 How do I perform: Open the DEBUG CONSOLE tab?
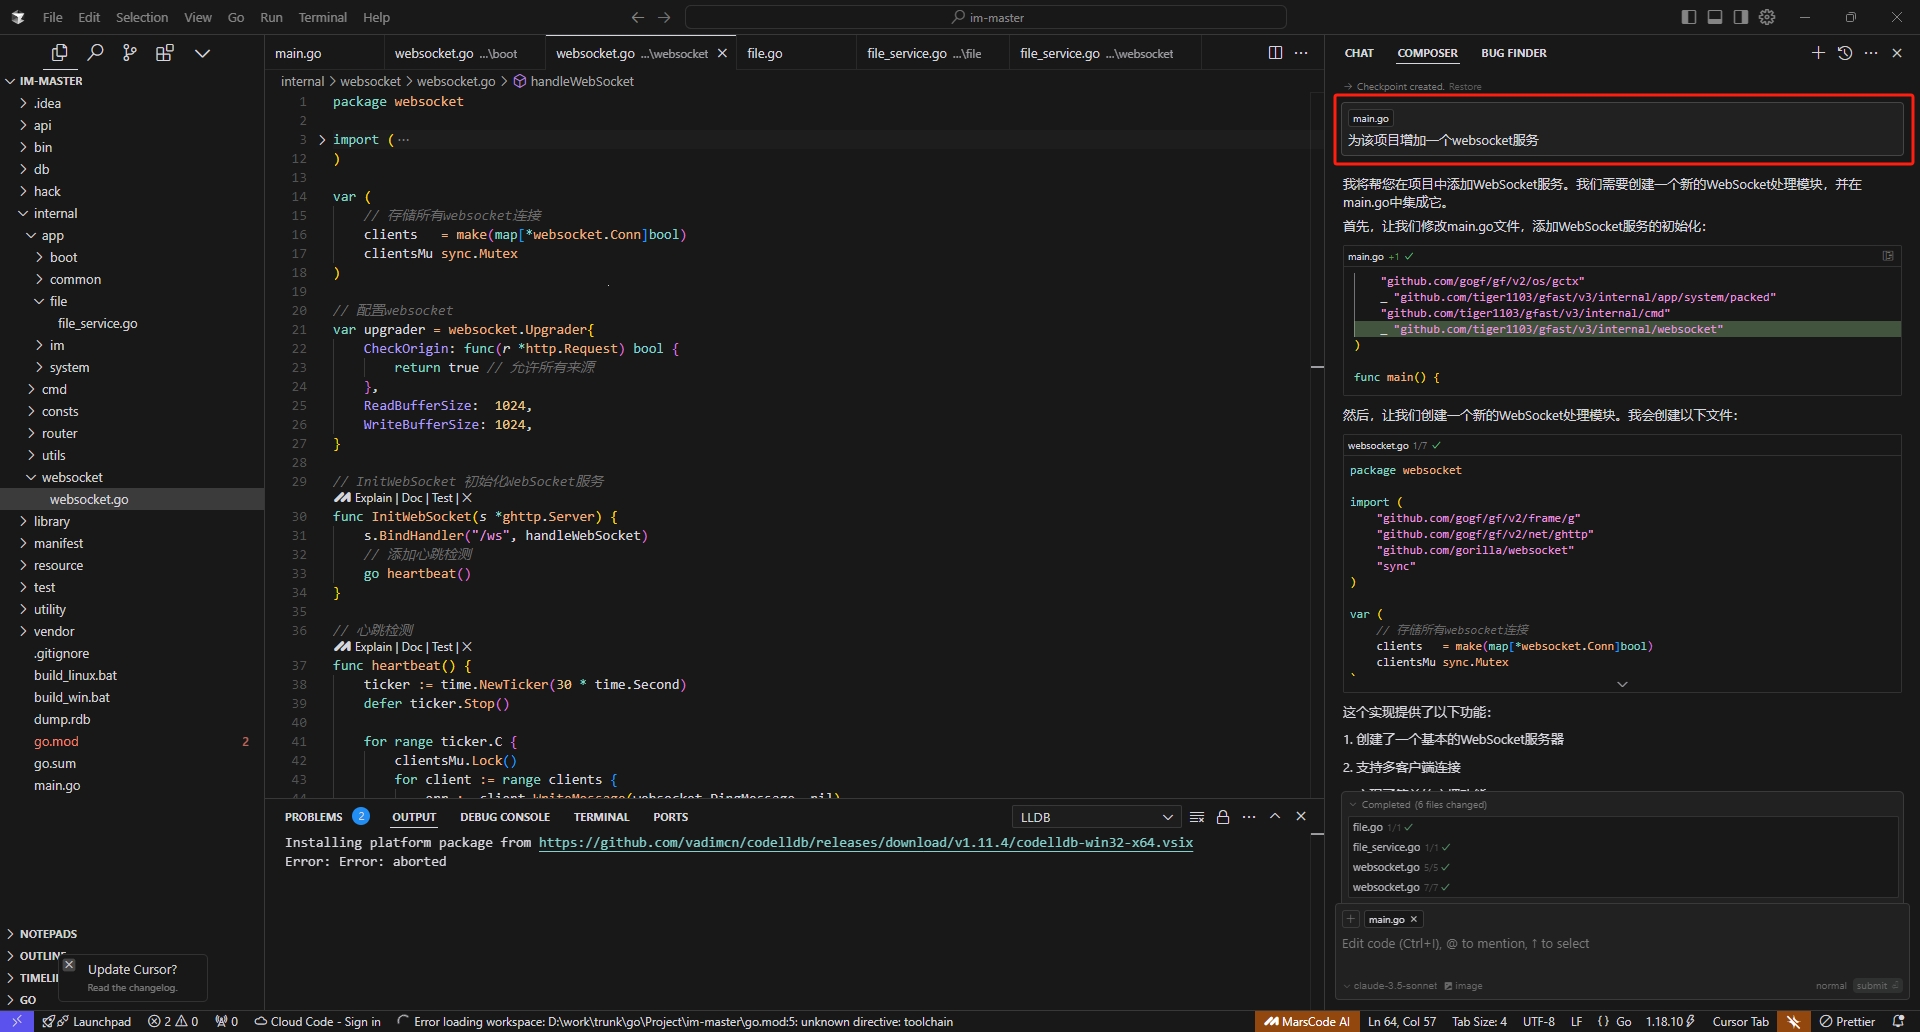point(505,817)
